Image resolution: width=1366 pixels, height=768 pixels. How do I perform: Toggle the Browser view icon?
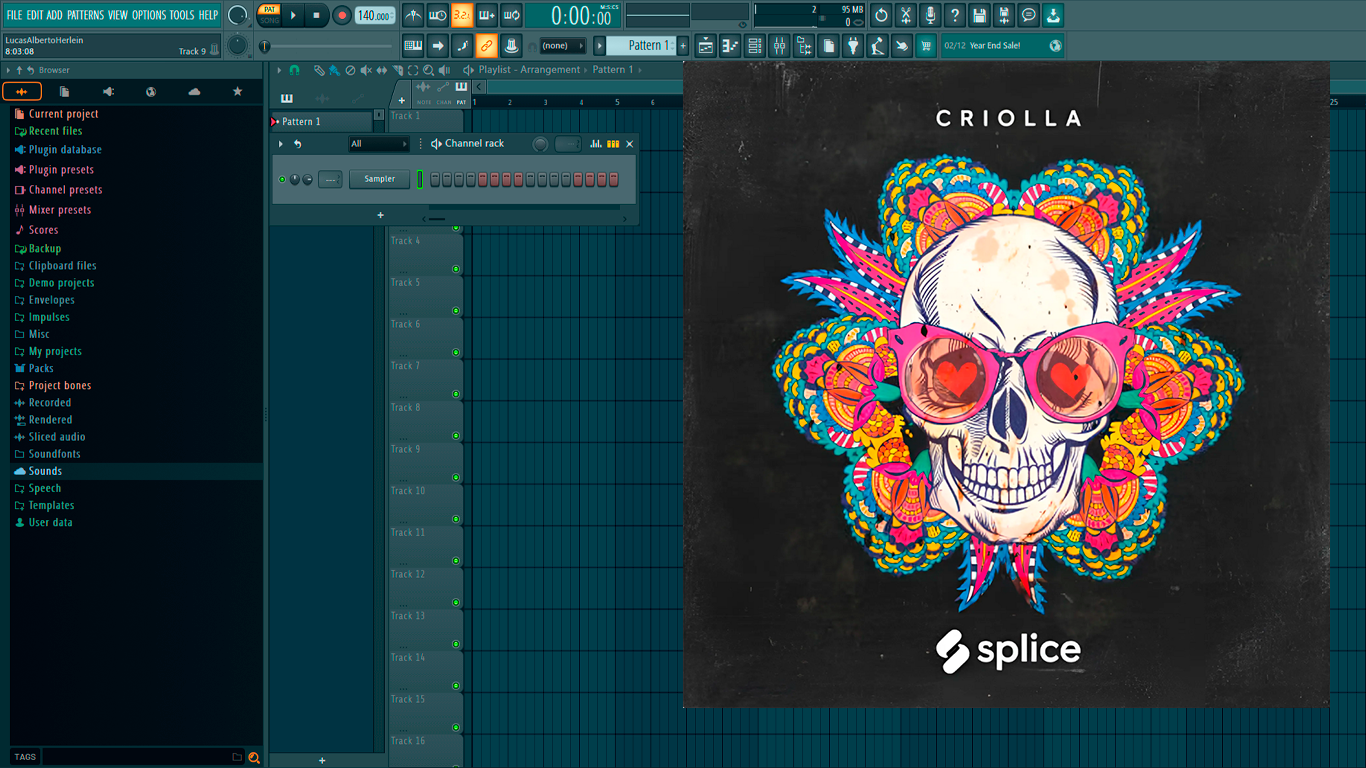(x=804, y=46)
